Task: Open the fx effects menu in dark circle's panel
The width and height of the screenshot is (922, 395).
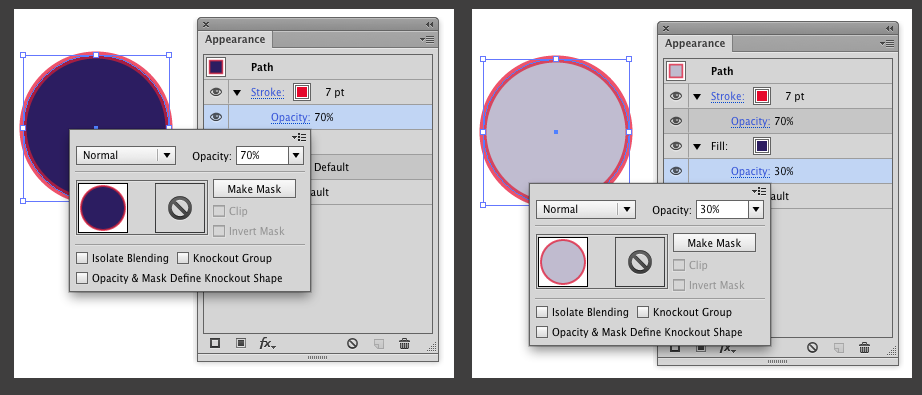Action: (x=268, y=344)
